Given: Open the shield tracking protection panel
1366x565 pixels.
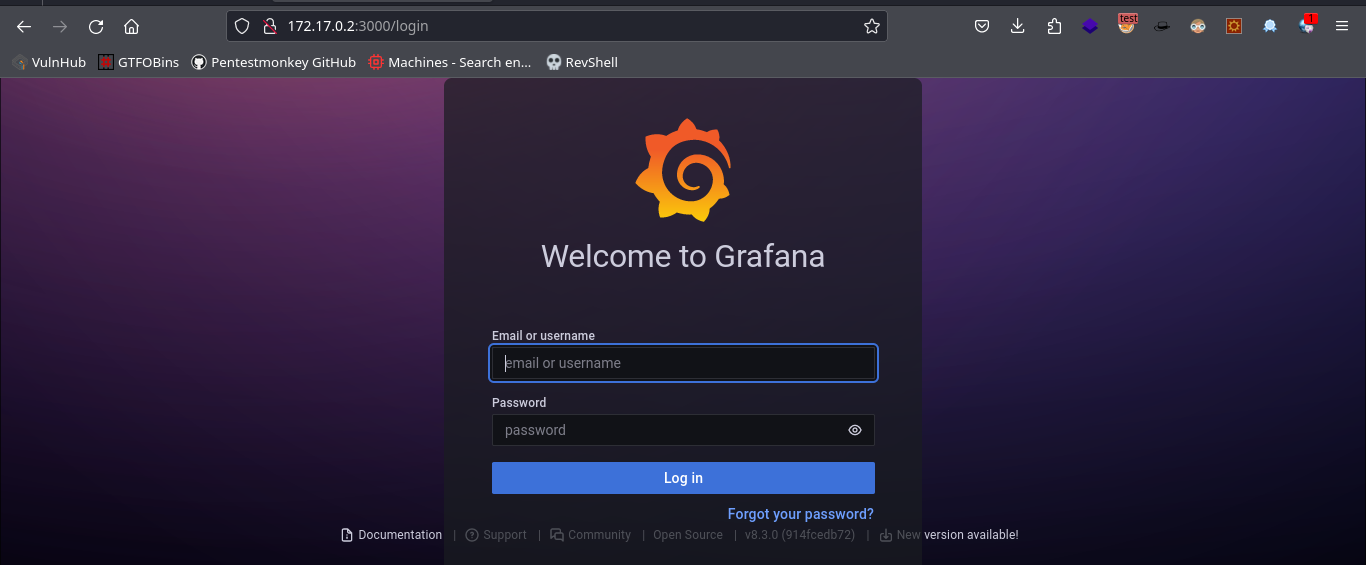Looking at the screenshot, I should click(242, 26).
